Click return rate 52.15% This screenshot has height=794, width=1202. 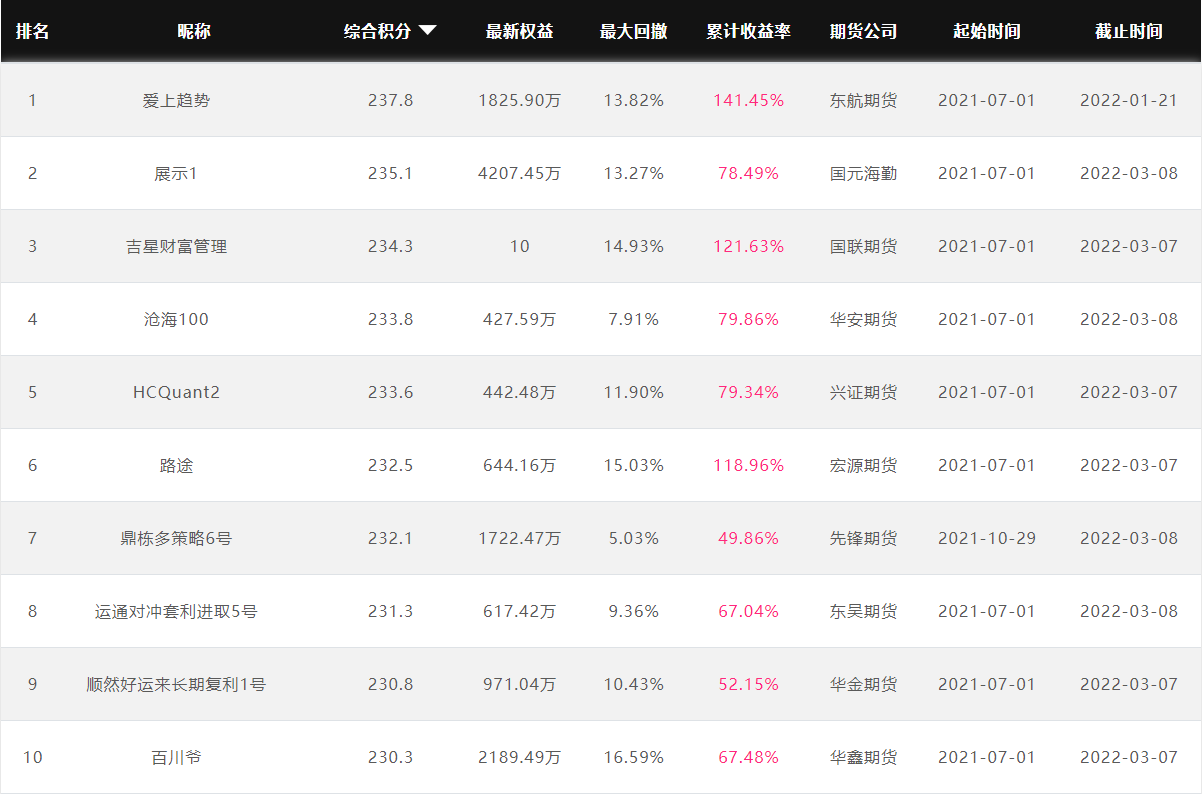749,684
